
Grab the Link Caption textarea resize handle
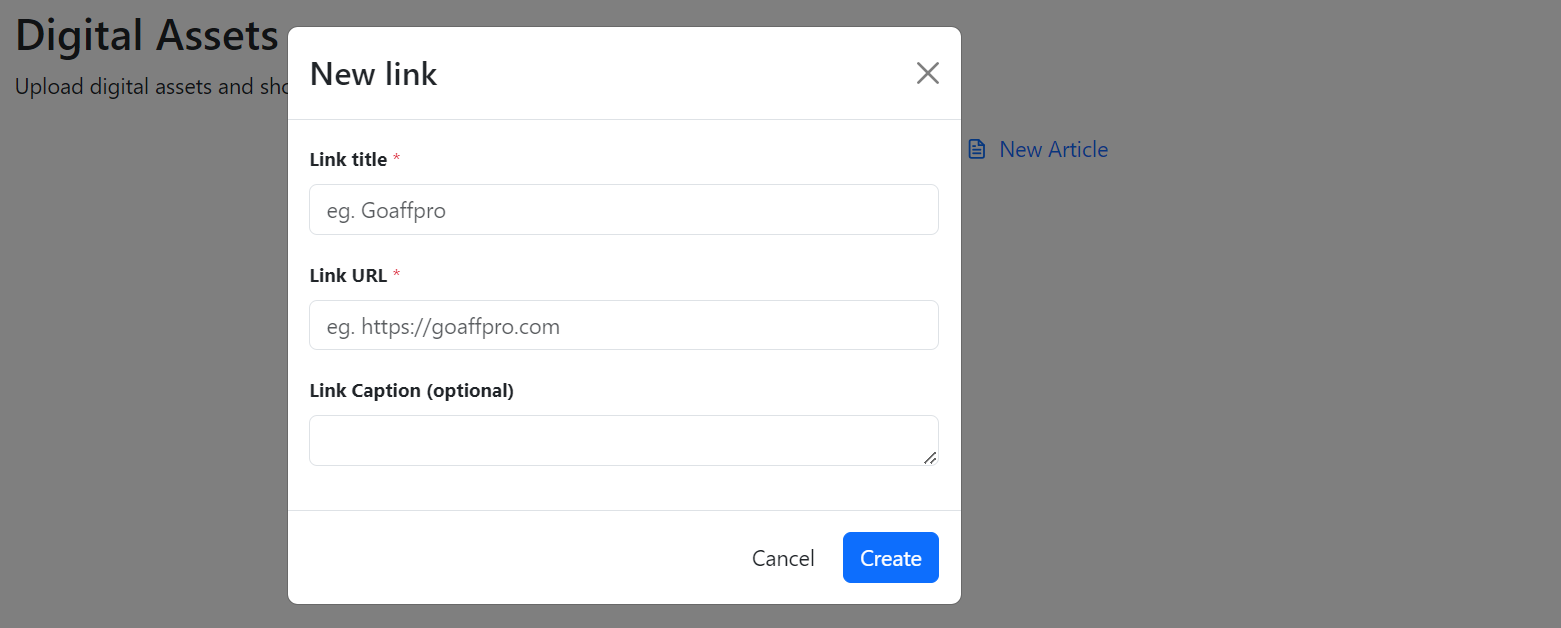tap(930, 457)
